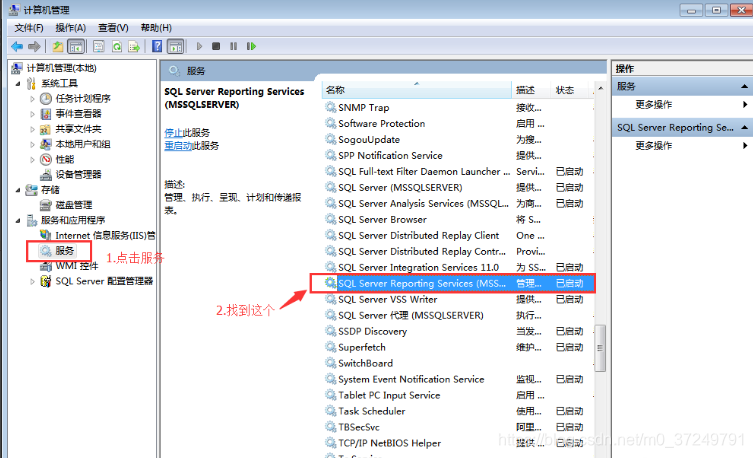
Task: Select the SogouUpdate service
Action: coord(459,140)
